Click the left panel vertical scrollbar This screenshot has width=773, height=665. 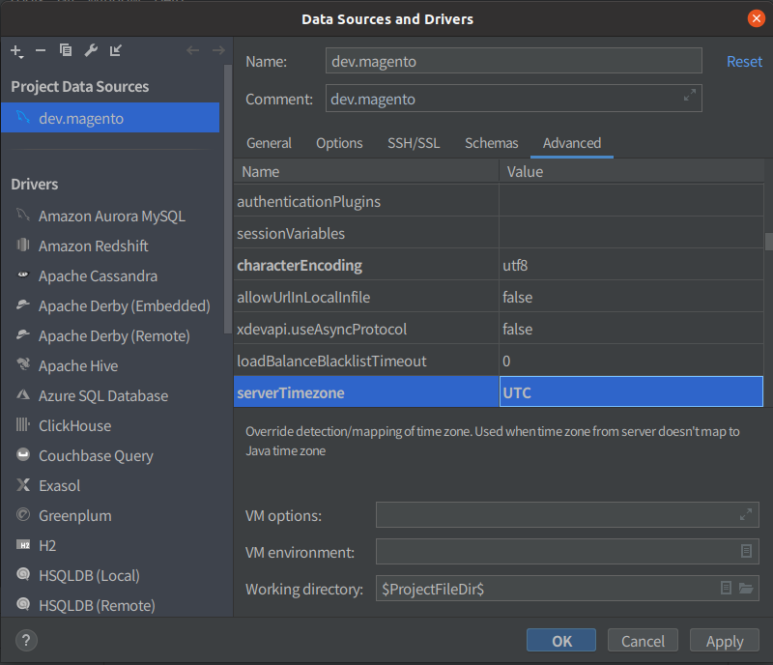[227, 199]
